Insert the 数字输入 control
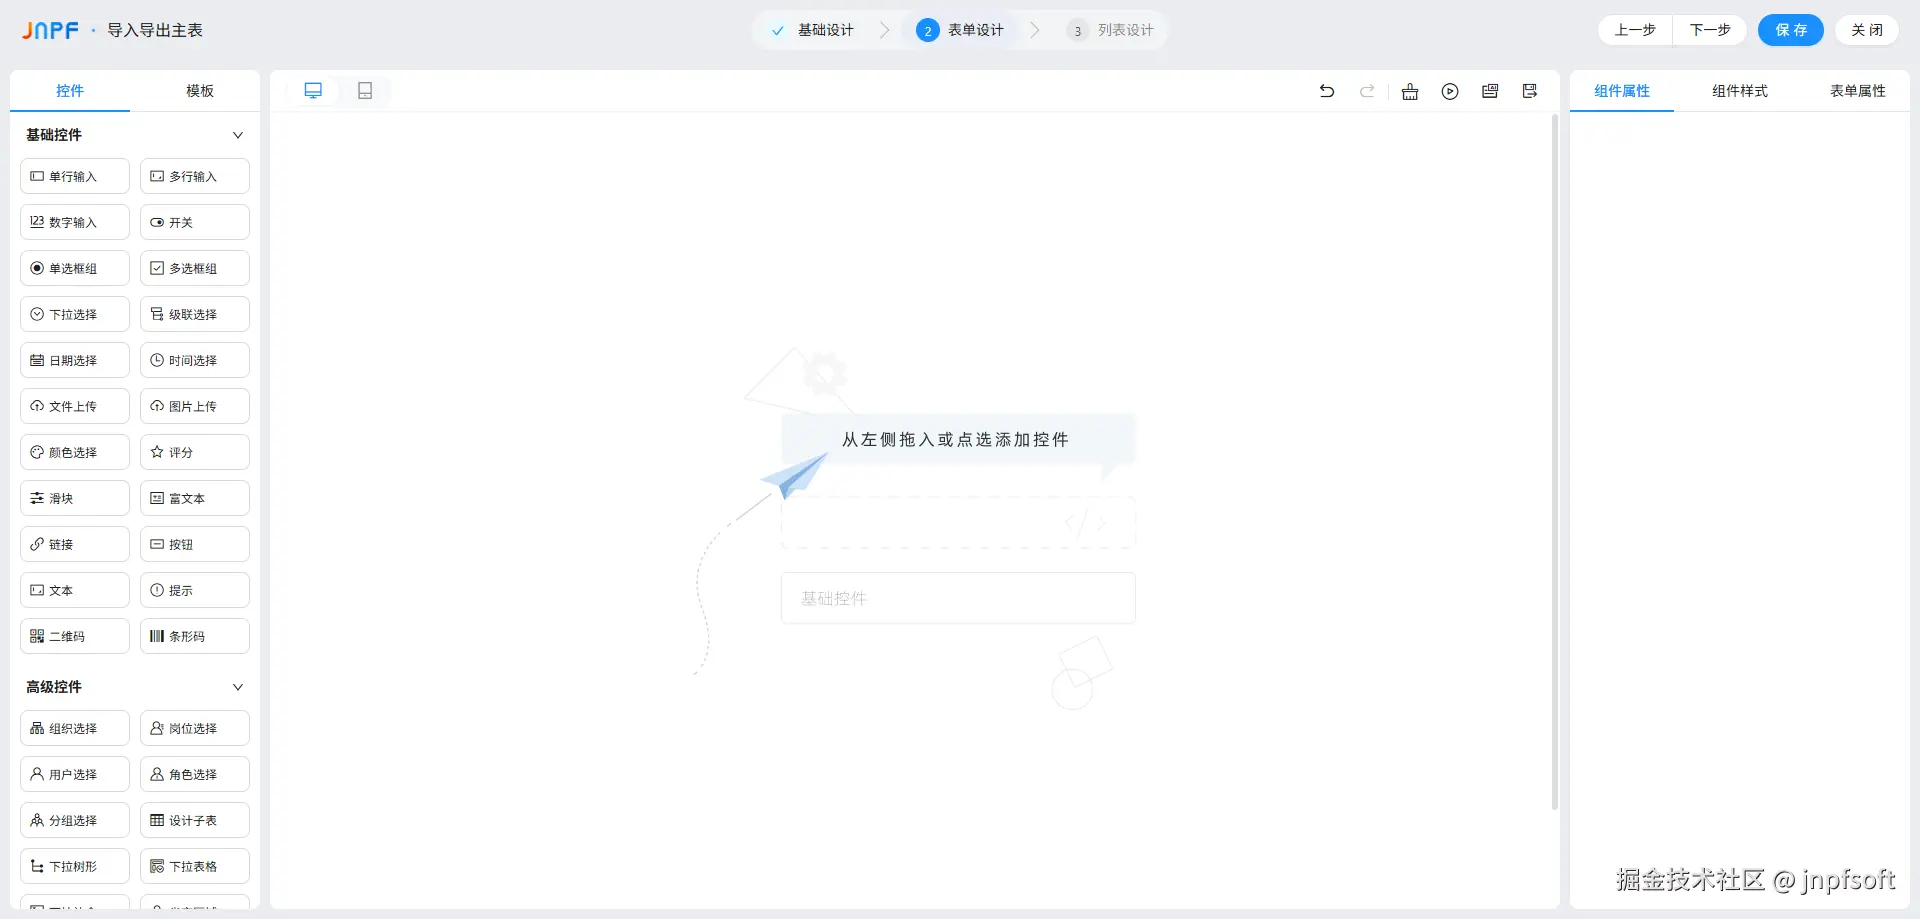The width and height of the screenshot is (1920, 919). click(x=75, y=222)
